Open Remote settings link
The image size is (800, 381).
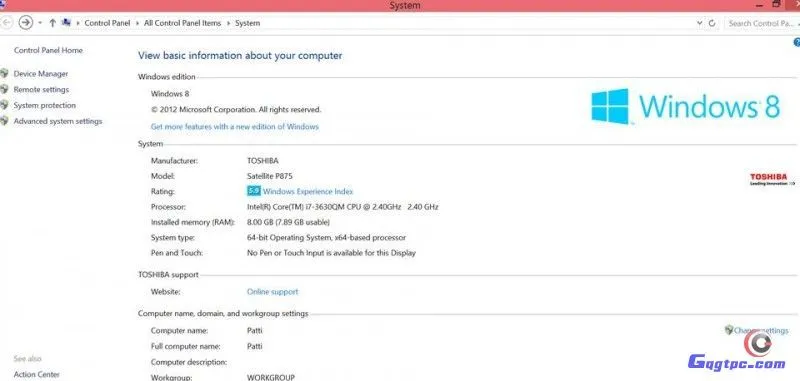41,89
